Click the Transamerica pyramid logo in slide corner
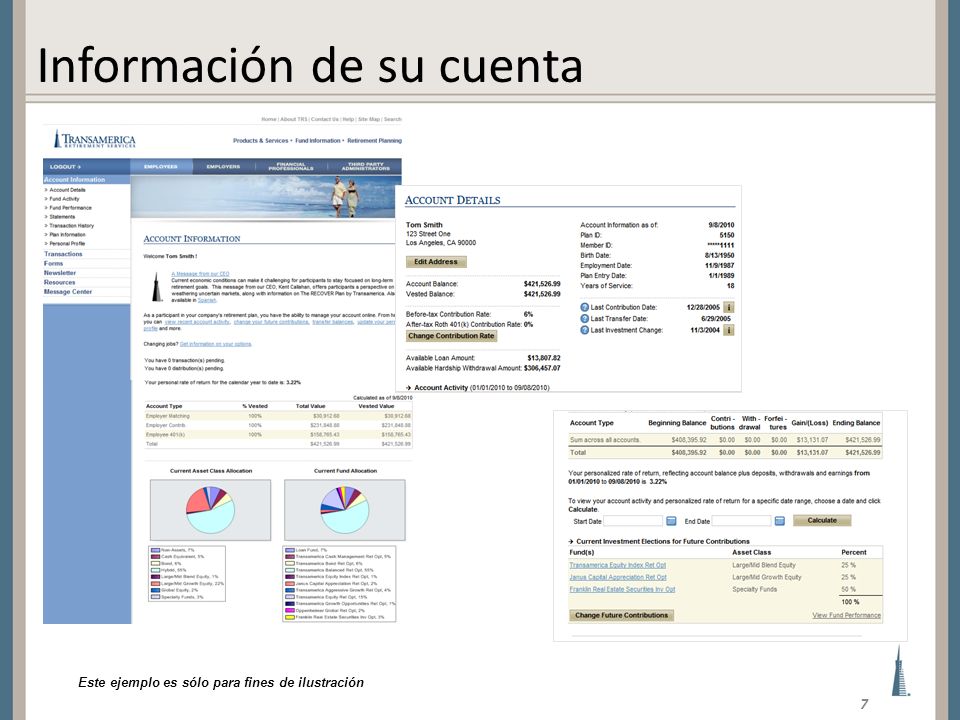960x720 pixels. click(x=900, y=671)
